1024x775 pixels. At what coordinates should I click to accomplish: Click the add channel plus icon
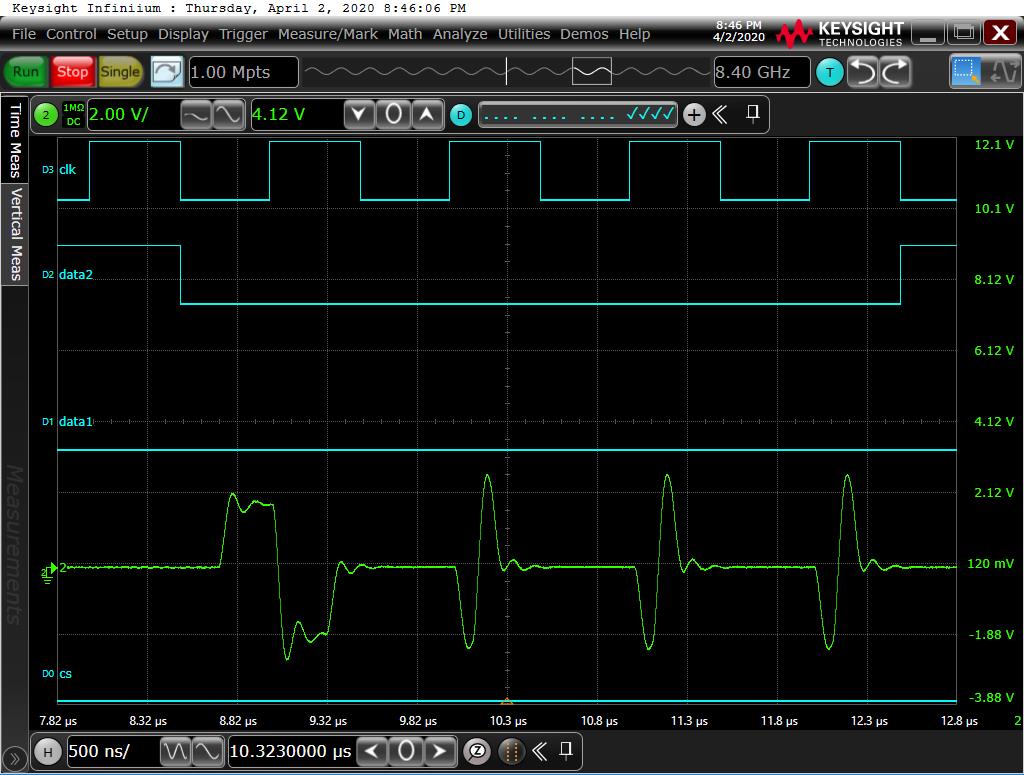click(694, 115)
